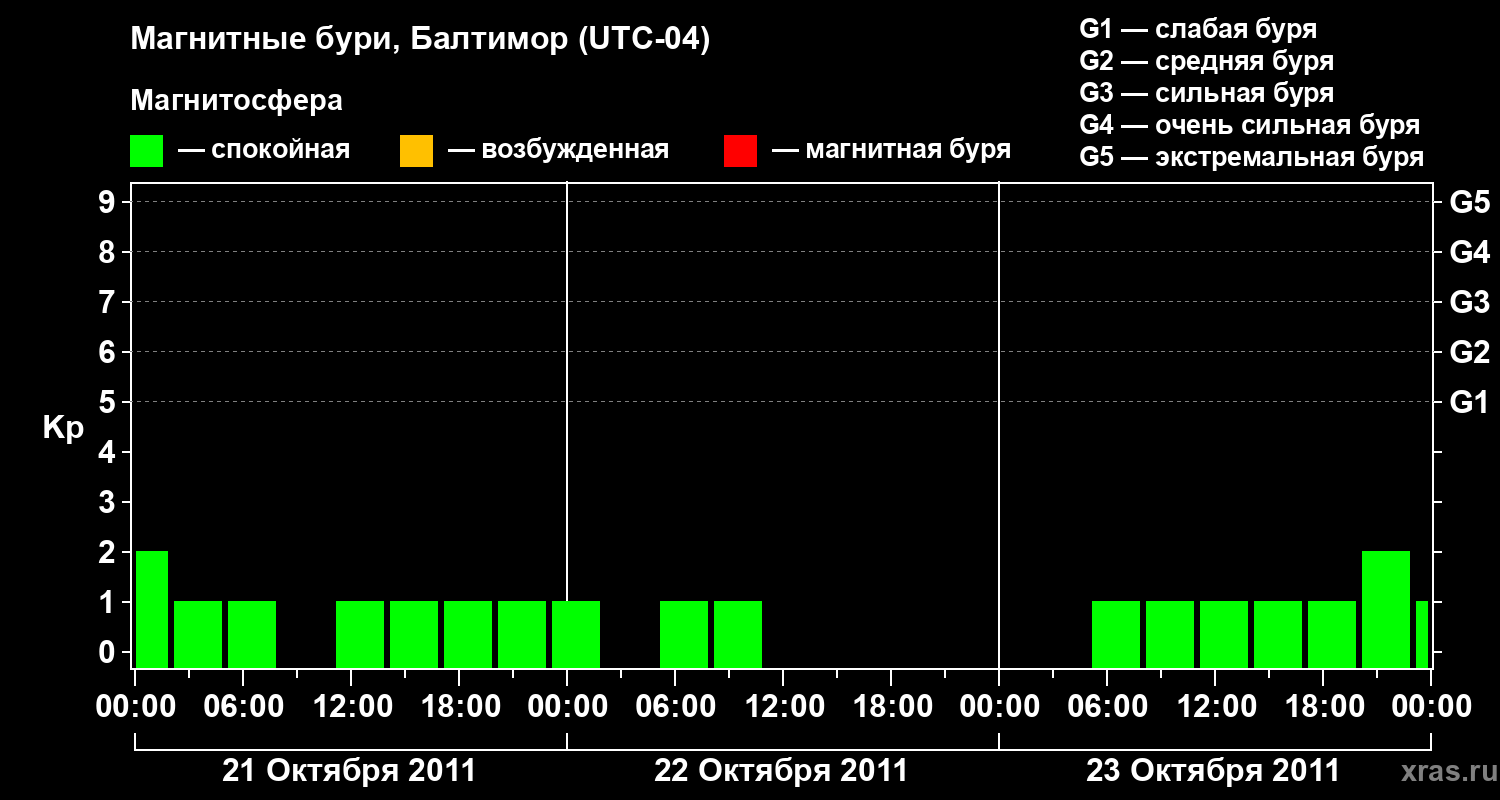Click the 12:00 tick label under 21 Октября
Image resolution: width=1500 pixels, height=800 pixels.
[351, 707]
